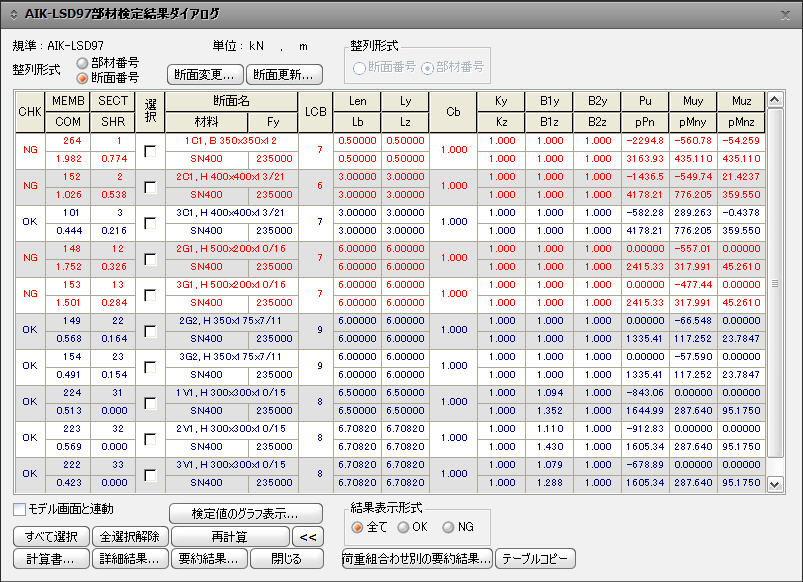Click the collapse icon in the title bar
This screenshot has height=582, width=803.
pos(14,14)
